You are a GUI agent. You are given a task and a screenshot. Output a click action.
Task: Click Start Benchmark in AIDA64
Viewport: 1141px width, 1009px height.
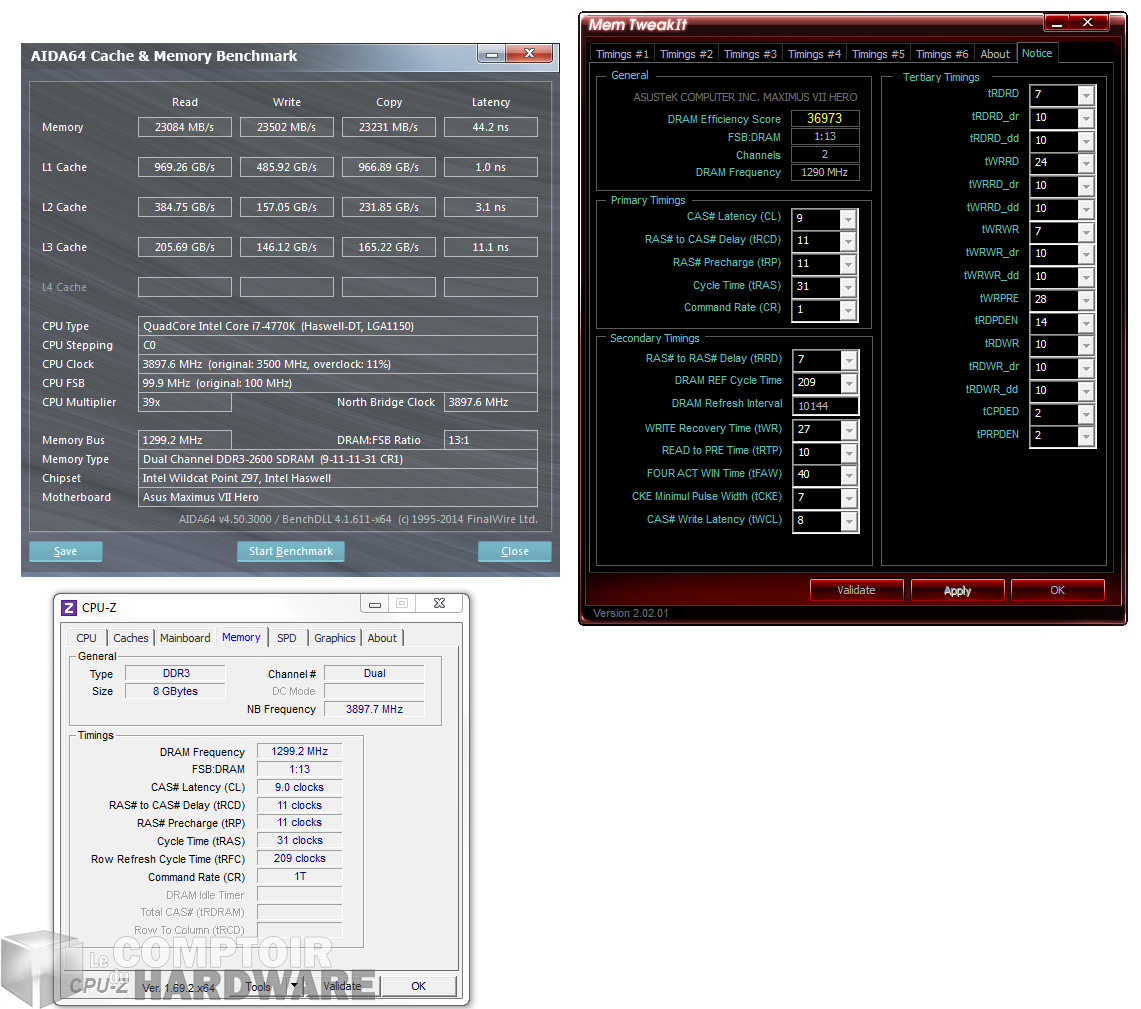[291, 551]
